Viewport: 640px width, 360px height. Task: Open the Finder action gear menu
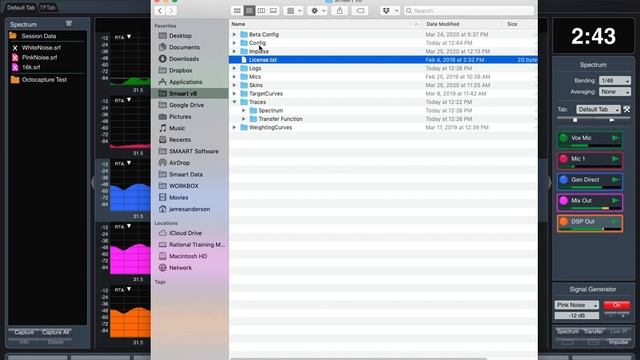pos(318,11)
